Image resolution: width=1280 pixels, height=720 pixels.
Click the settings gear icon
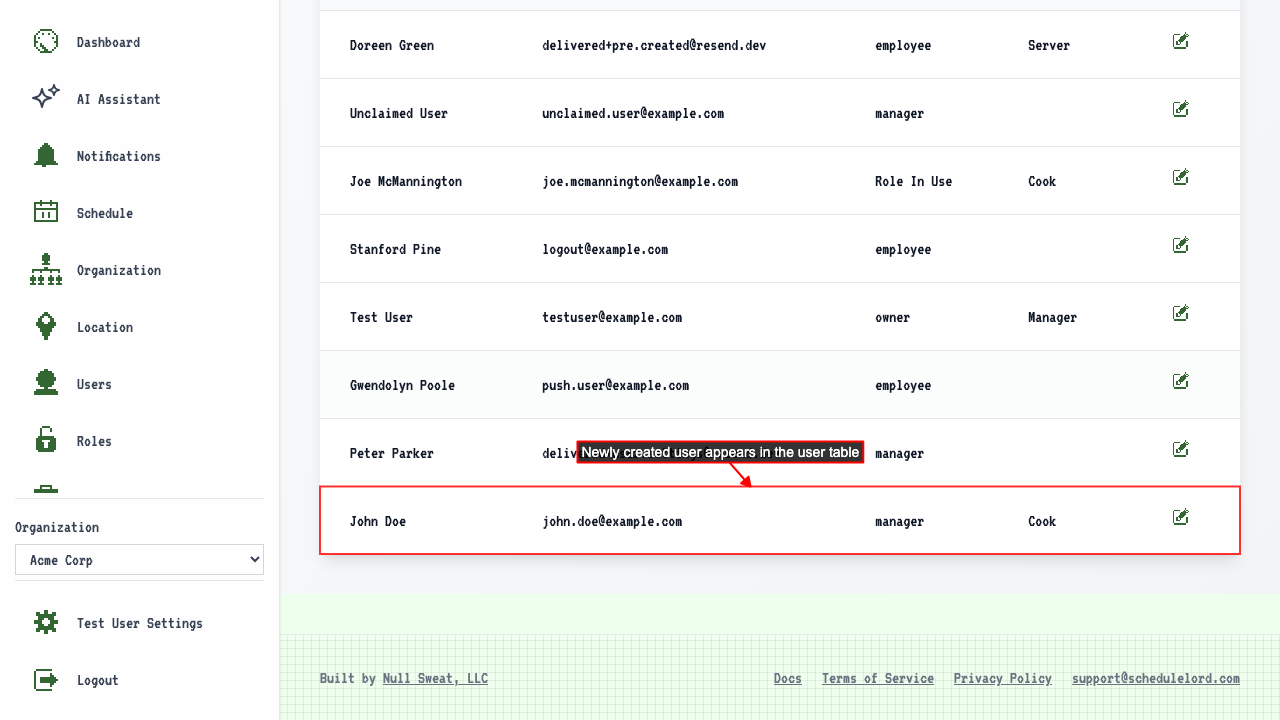pos(46,622)
